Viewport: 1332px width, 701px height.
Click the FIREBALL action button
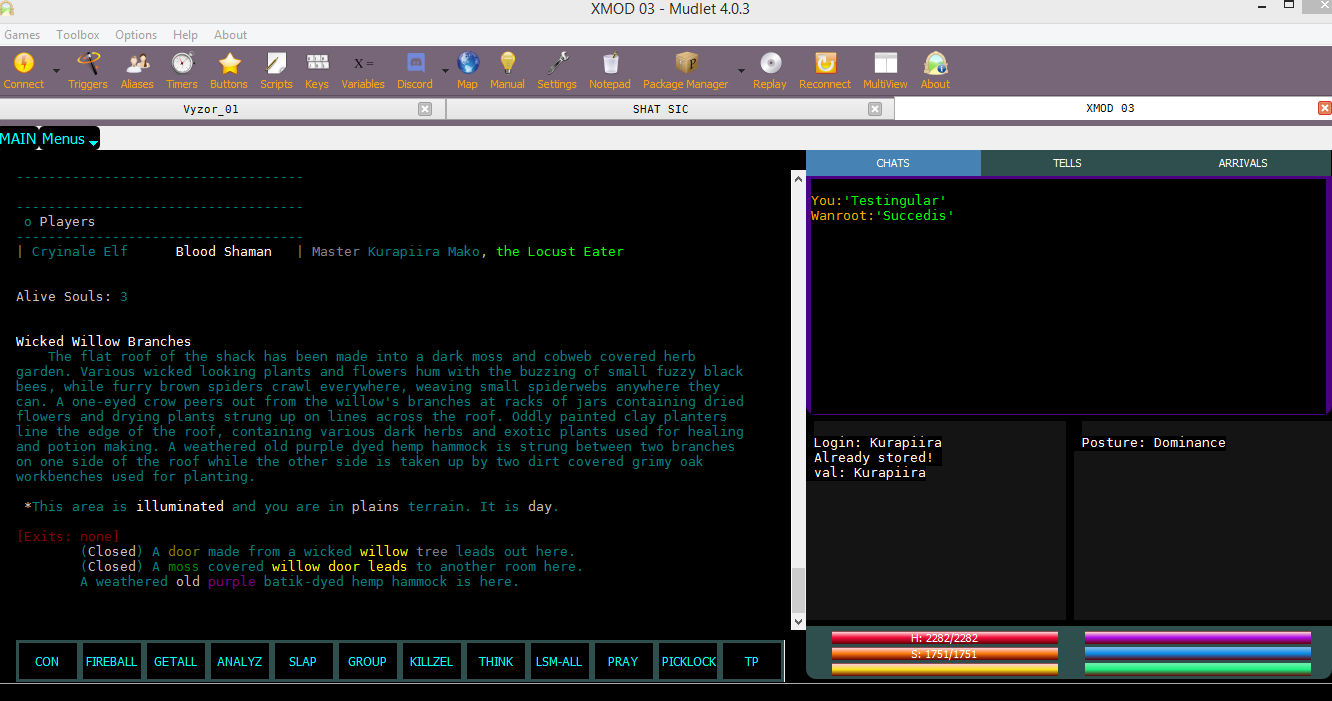tap(111, 661)
